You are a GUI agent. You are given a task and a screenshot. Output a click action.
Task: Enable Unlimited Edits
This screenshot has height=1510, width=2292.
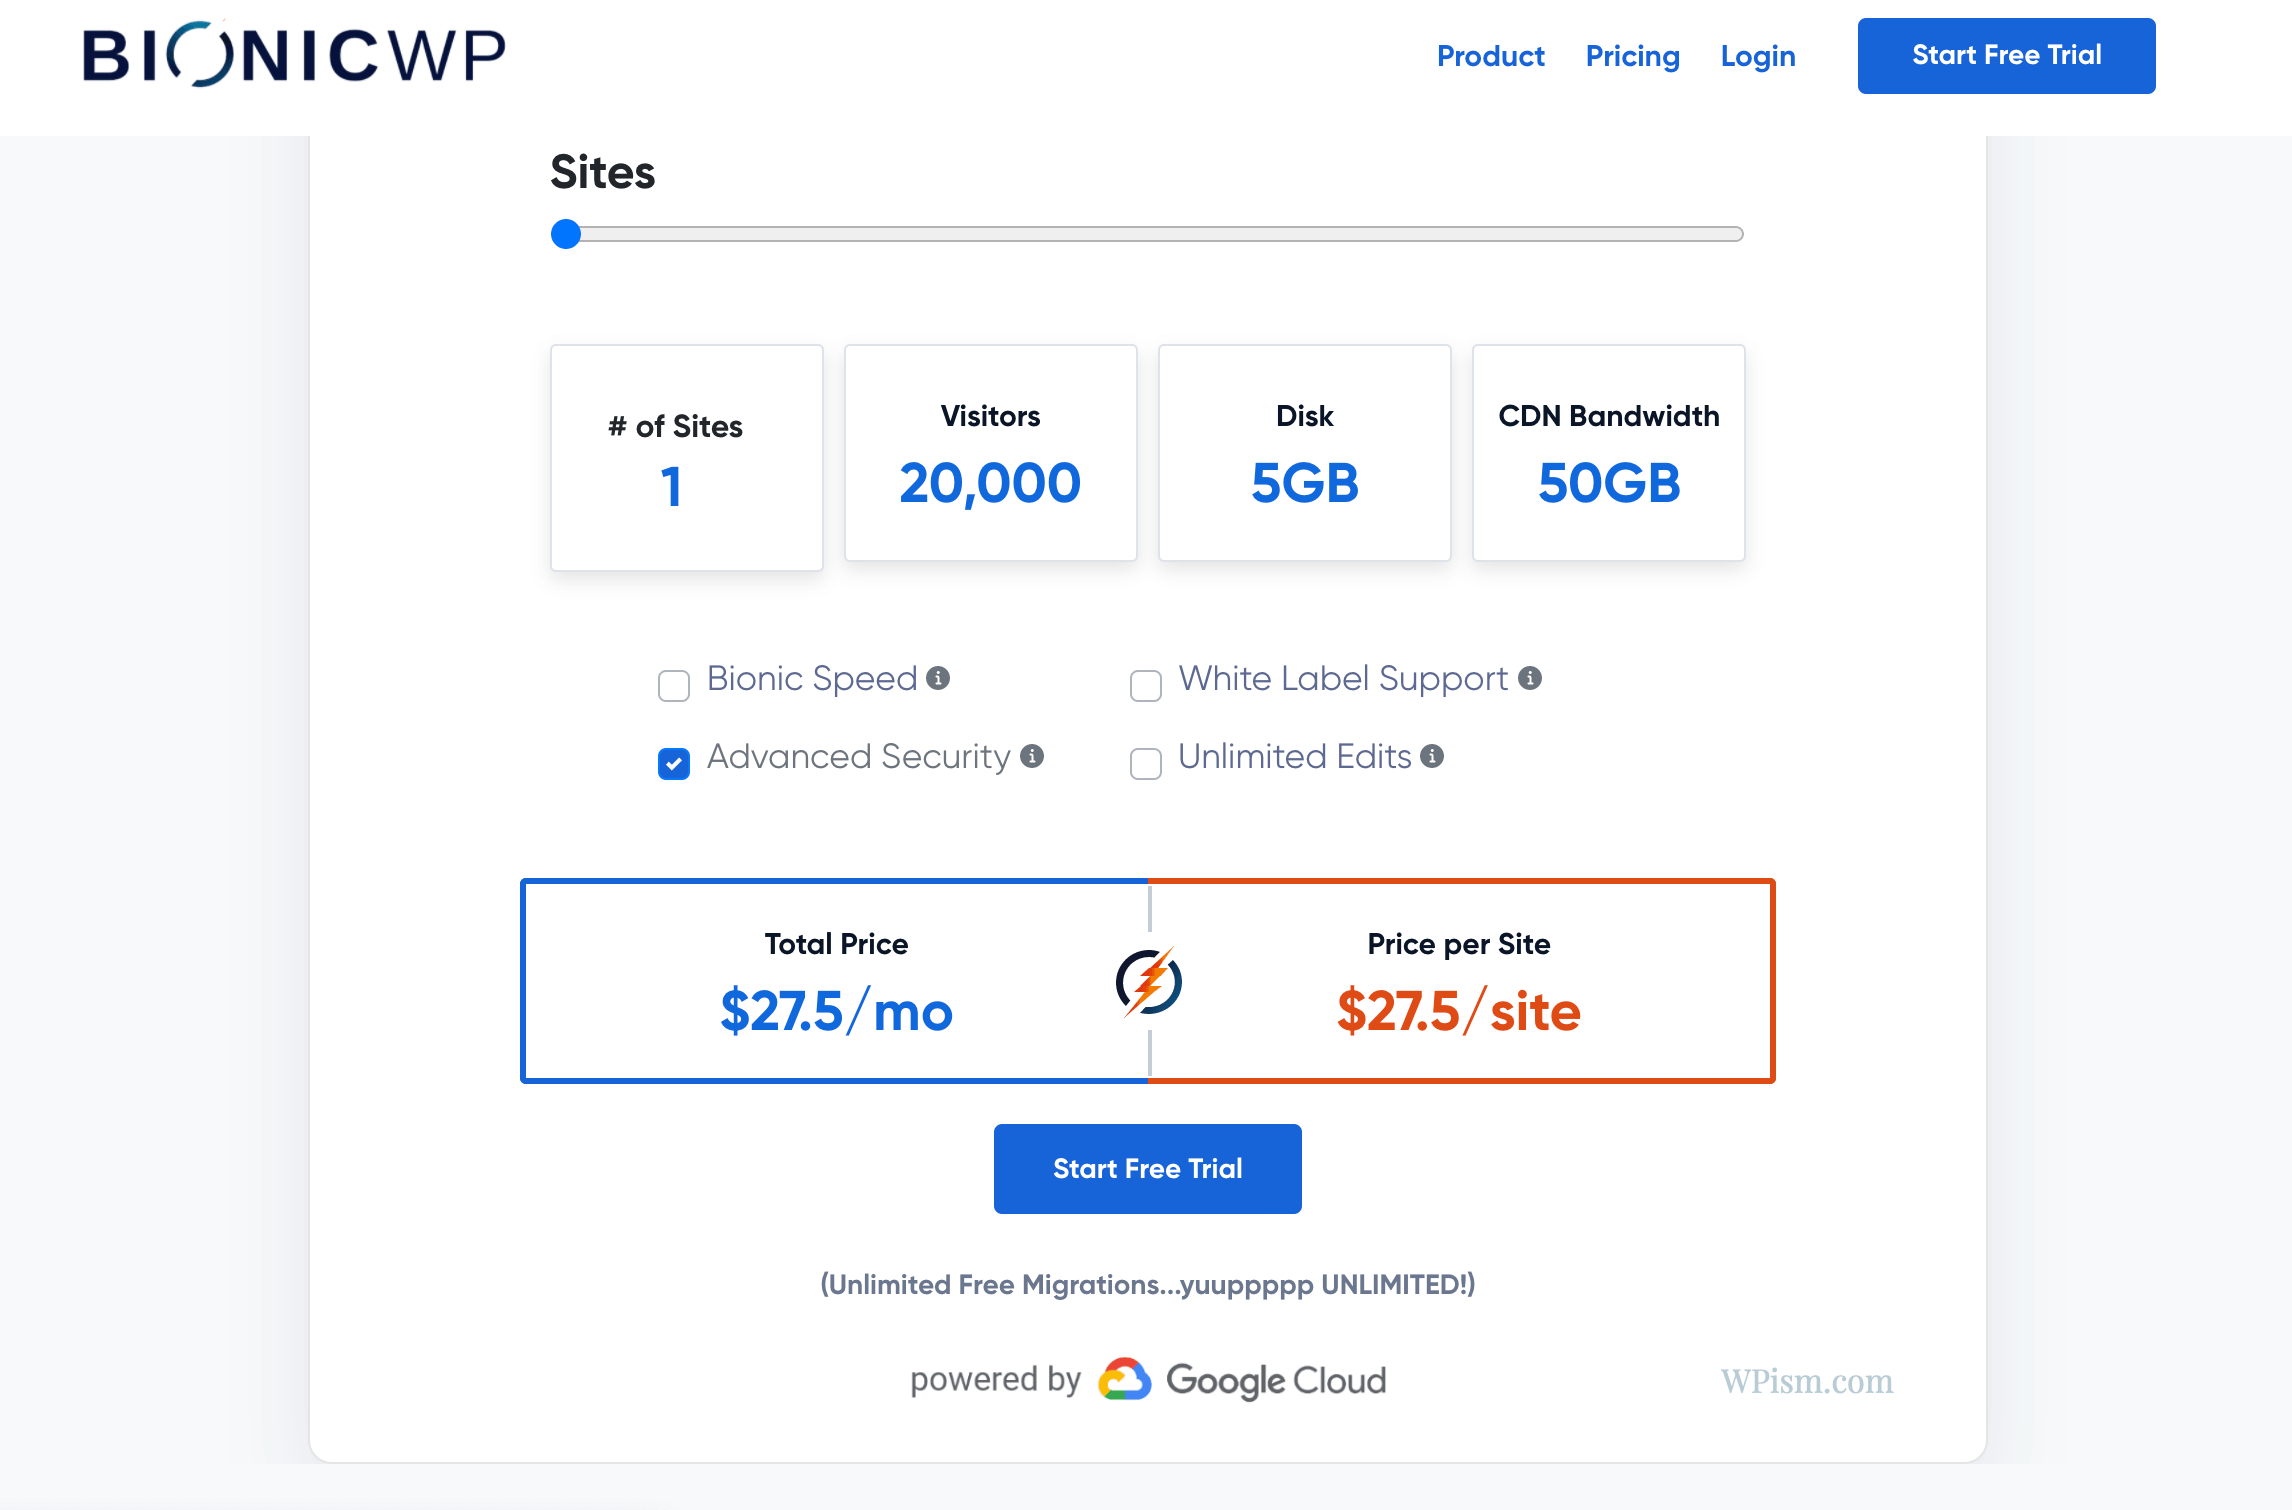tap(1145, 763)
